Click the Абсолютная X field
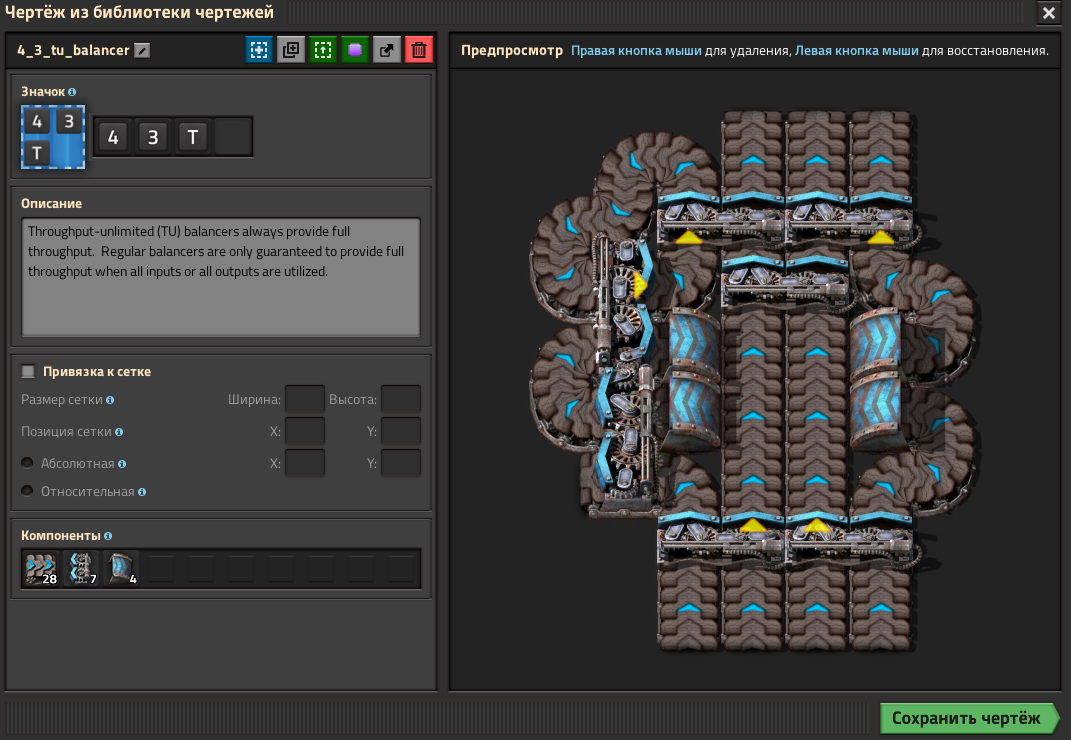 (x=305, y=463)
